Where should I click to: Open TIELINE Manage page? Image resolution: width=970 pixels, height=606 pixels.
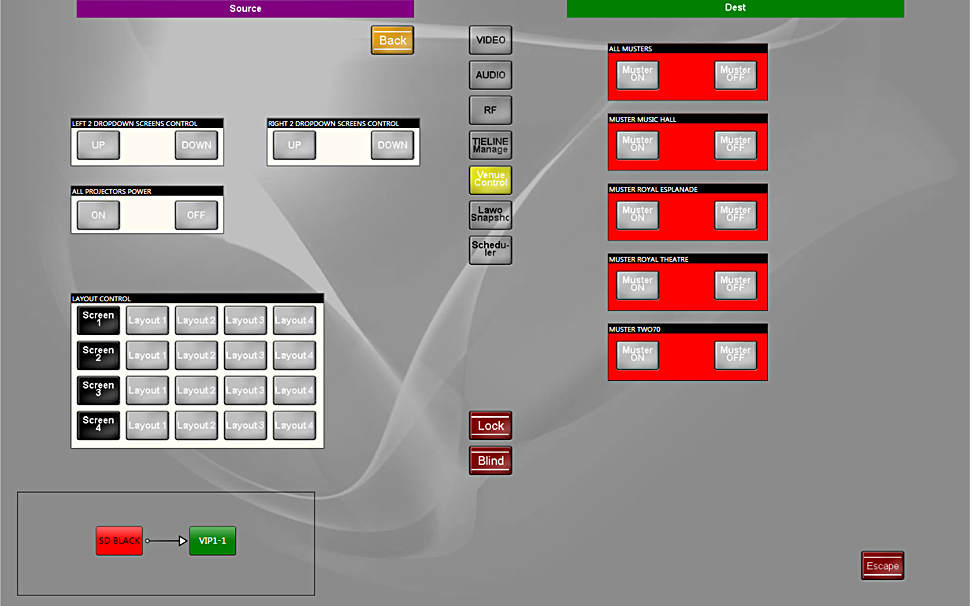[490, 145]
